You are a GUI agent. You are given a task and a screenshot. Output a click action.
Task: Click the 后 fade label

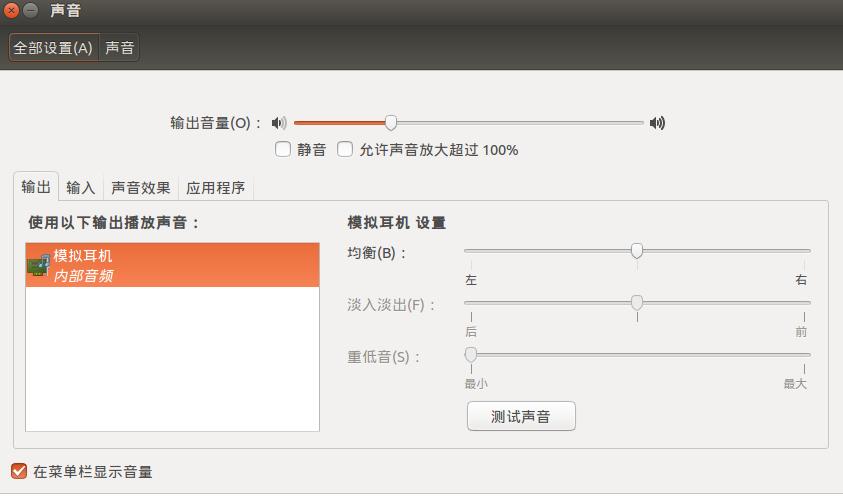pyautogui.click(x=471, y=332)
